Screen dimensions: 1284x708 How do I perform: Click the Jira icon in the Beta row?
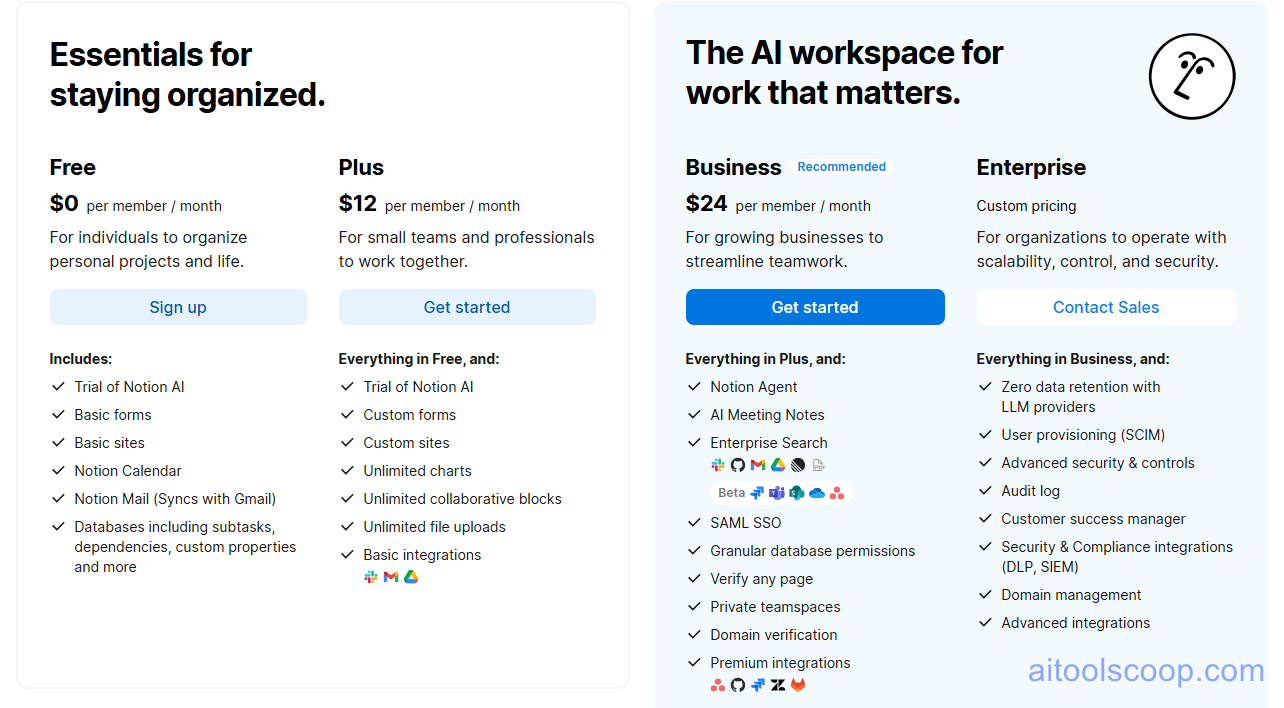(758, 492)
